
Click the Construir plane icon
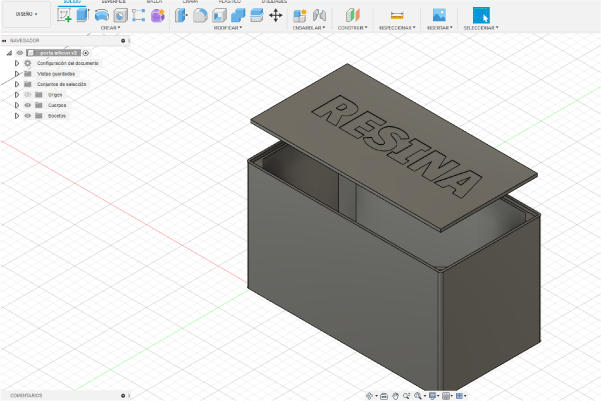[x=351, y=15]
